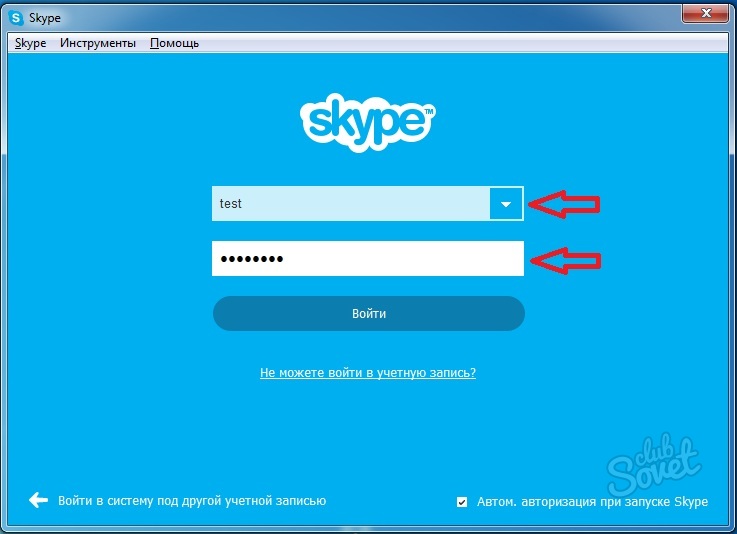Click the Автом. авторизация при запуске Skype label
The image size is (737, 534).
point(592,502)
